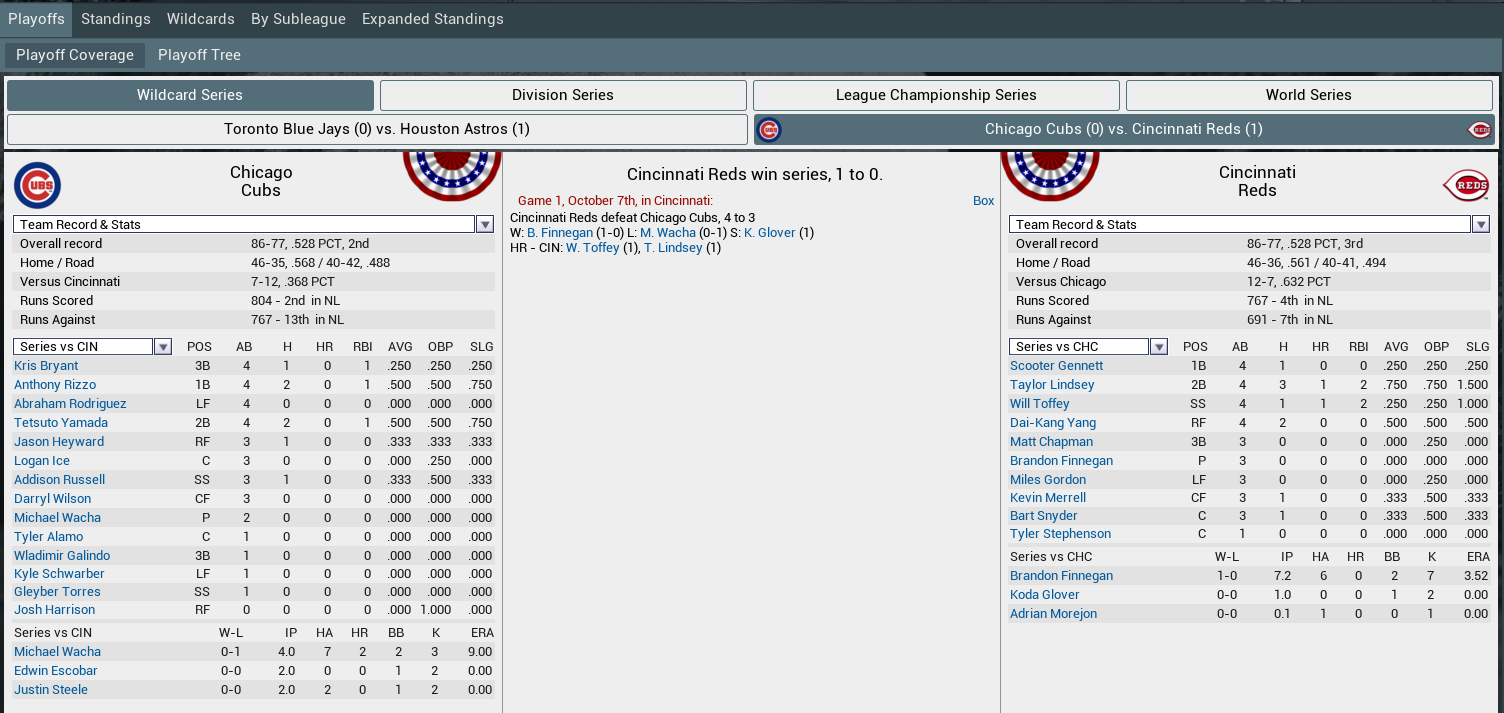The width and height of the screenshot is (1504, 713).
Task: Open Reds Team Record & Stats dropdown
Action: [x=1480, y=225]
